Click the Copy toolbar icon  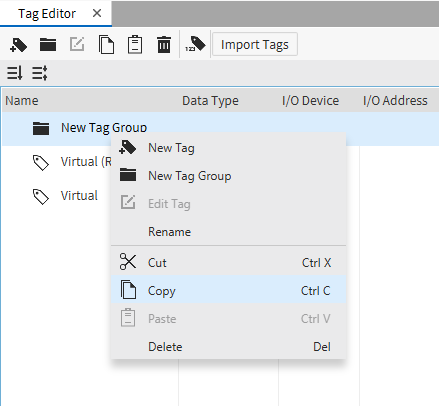pyautogui.click(x=106, y=45)
